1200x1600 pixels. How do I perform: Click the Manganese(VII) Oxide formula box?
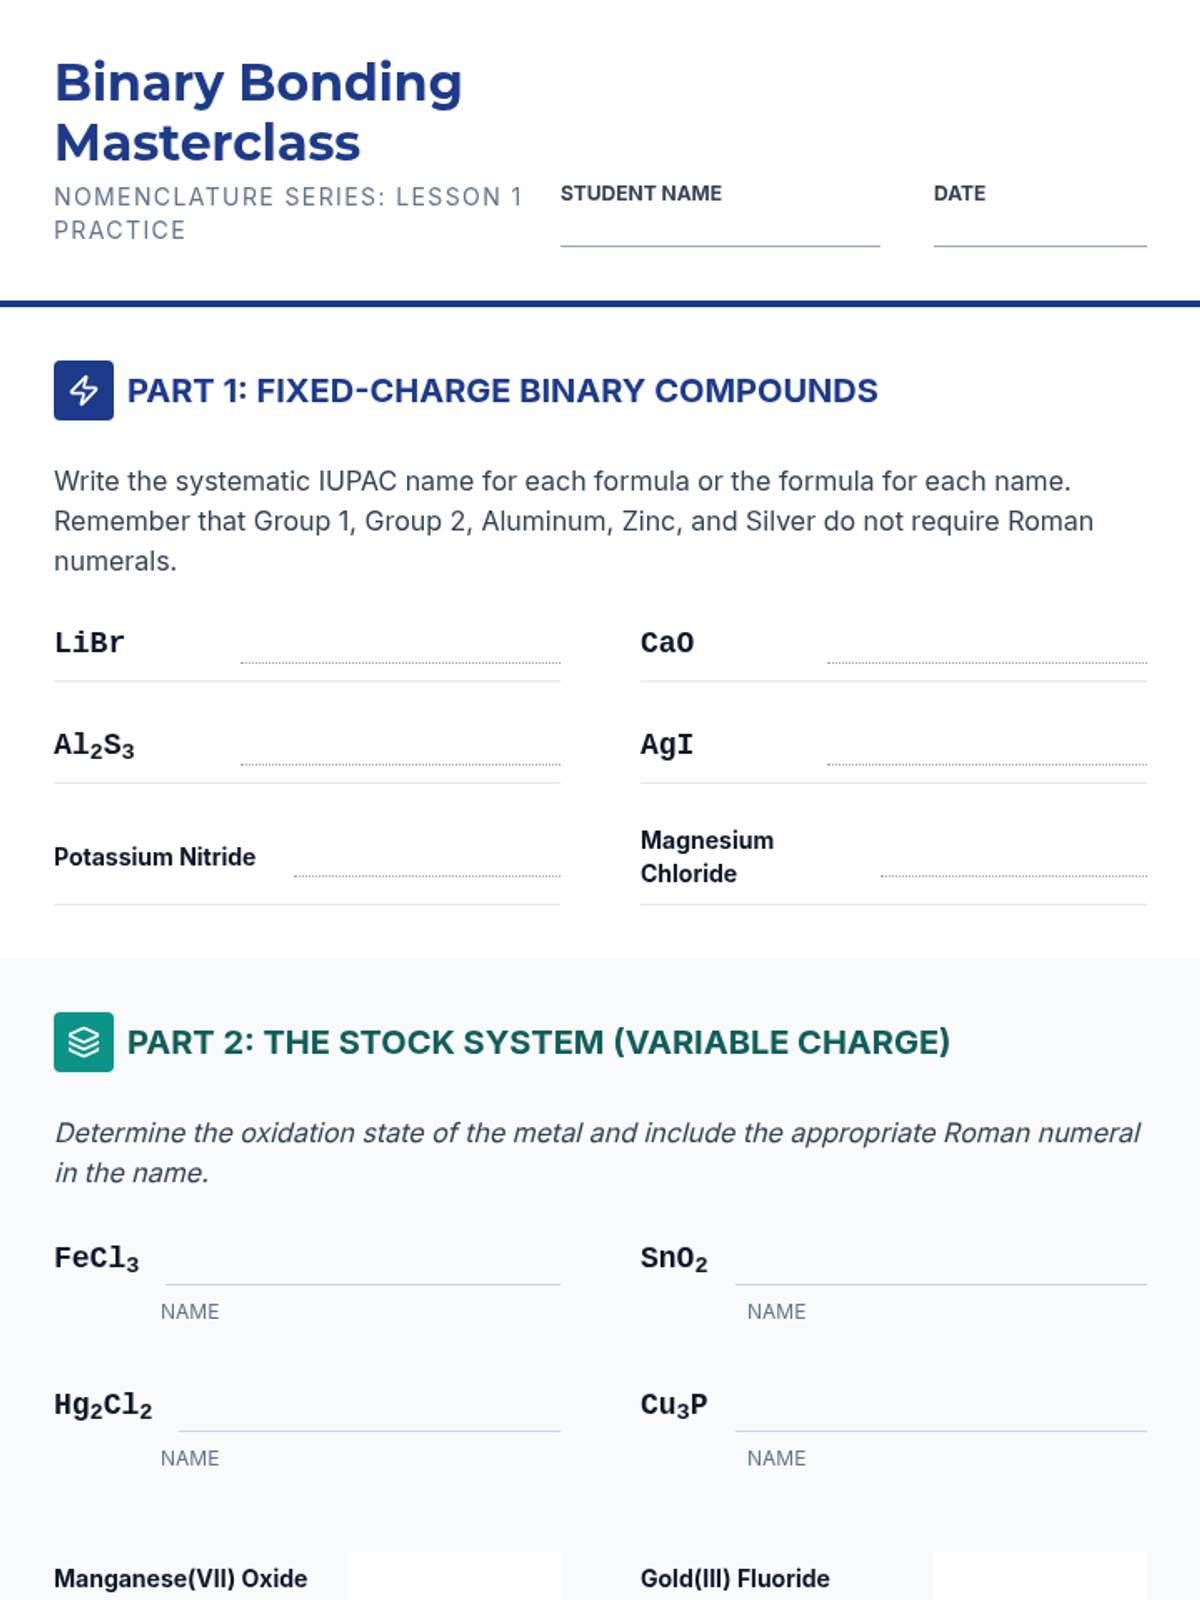453,1577
